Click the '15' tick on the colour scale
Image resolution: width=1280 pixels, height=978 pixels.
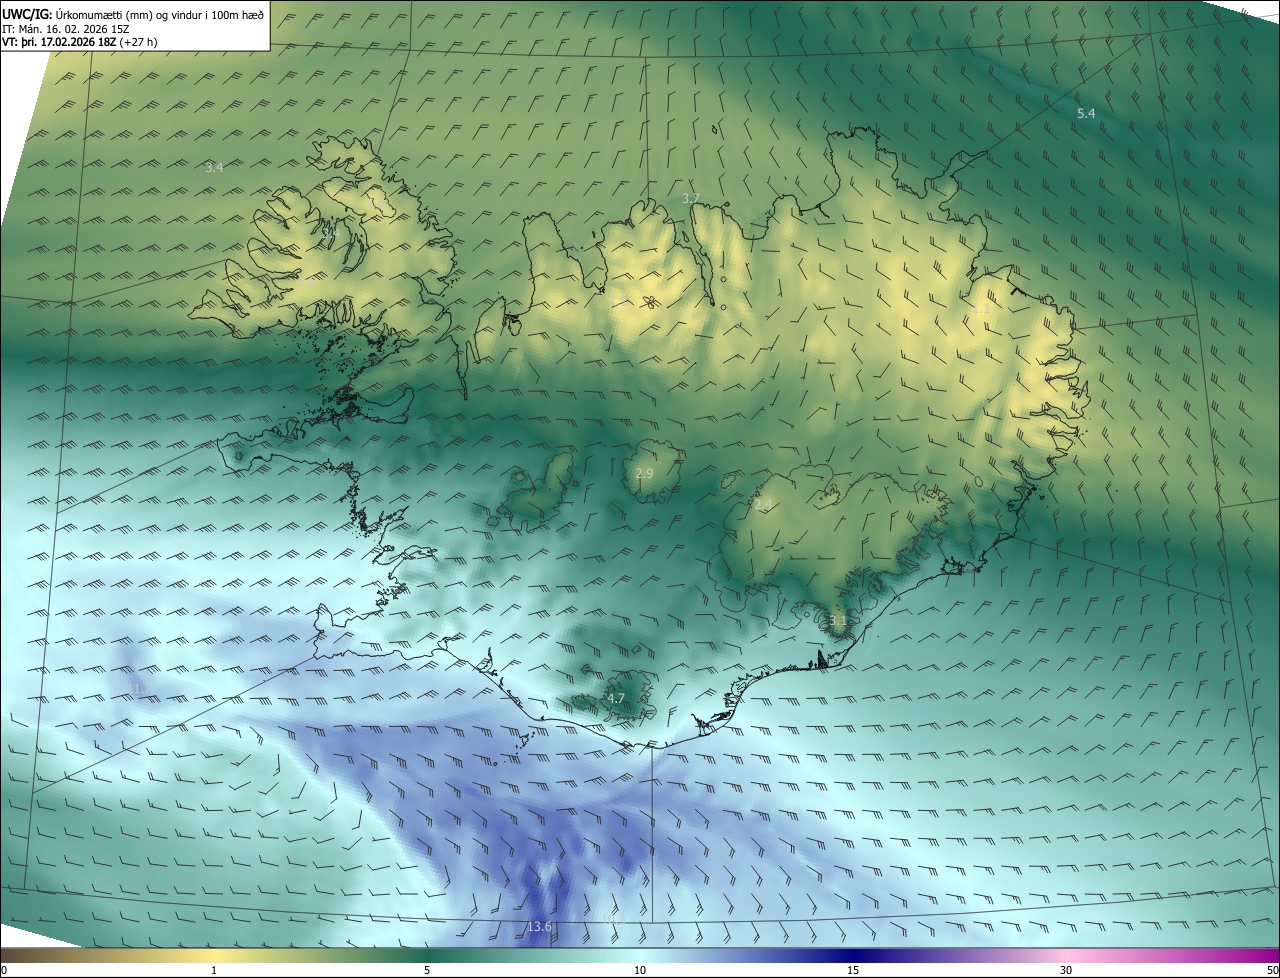(853, 970)
